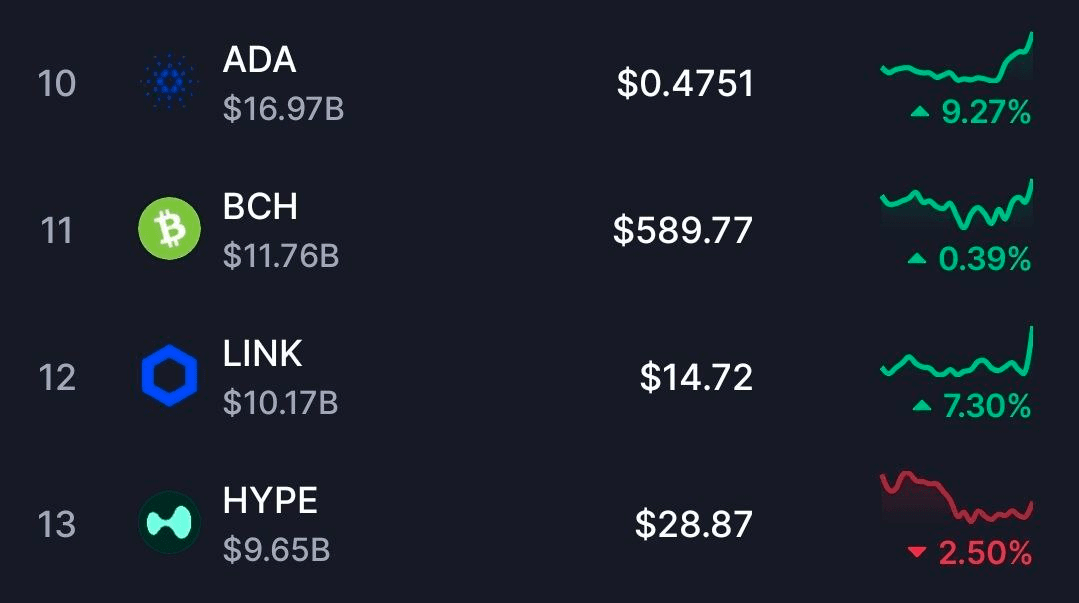The height and width of the screenshot is (603, 1079).
Task: Open the ADA ticker label
Action: click(258, 60)
